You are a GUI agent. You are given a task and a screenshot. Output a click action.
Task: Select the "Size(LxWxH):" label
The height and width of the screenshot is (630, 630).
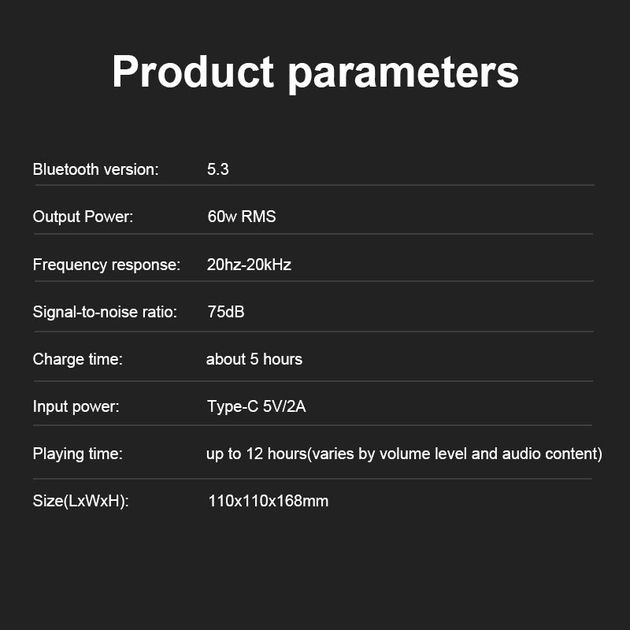(x=81, y=501)
